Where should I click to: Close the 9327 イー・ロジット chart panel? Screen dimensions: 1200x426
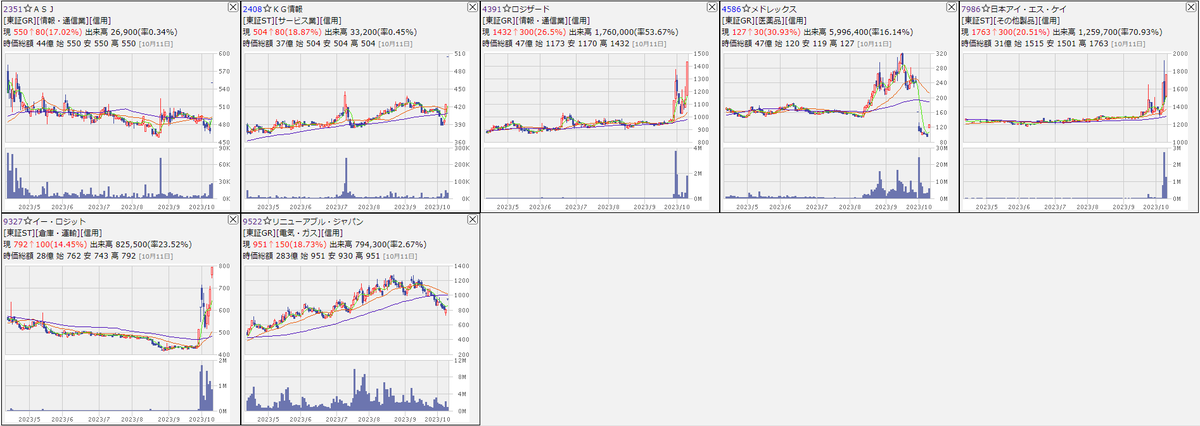click(x=232, y=219)
